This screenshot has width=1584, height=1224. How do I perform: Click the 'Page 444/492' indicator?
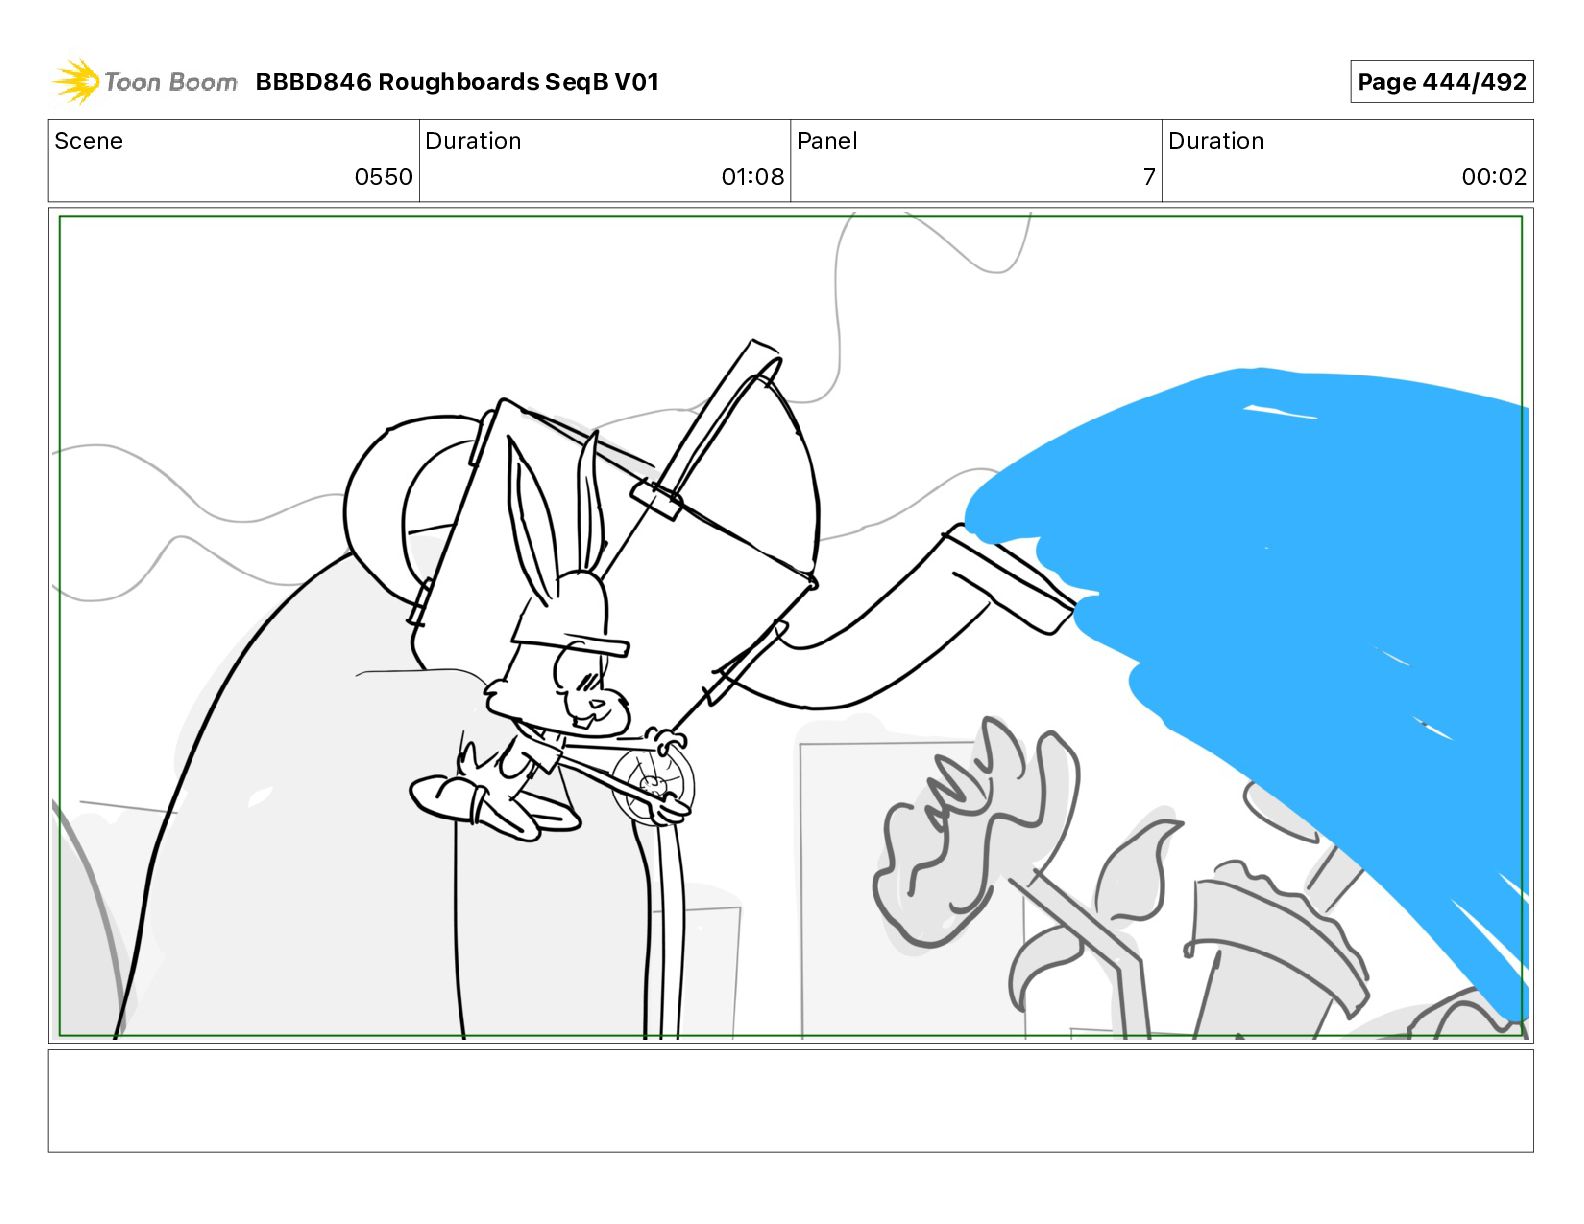(1441, 82)
